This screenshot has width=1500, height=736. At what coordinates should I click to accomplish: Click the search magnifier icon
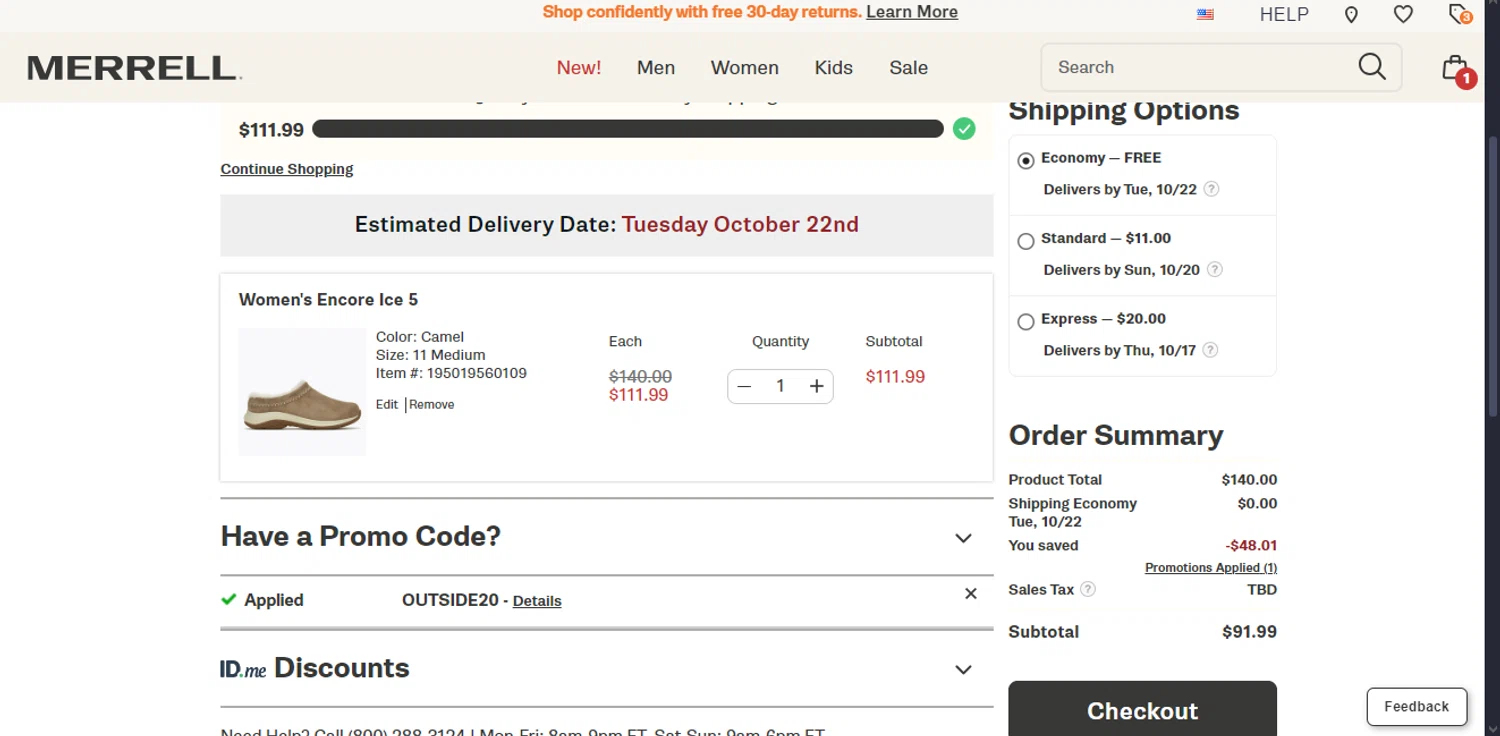[1372, 67]
